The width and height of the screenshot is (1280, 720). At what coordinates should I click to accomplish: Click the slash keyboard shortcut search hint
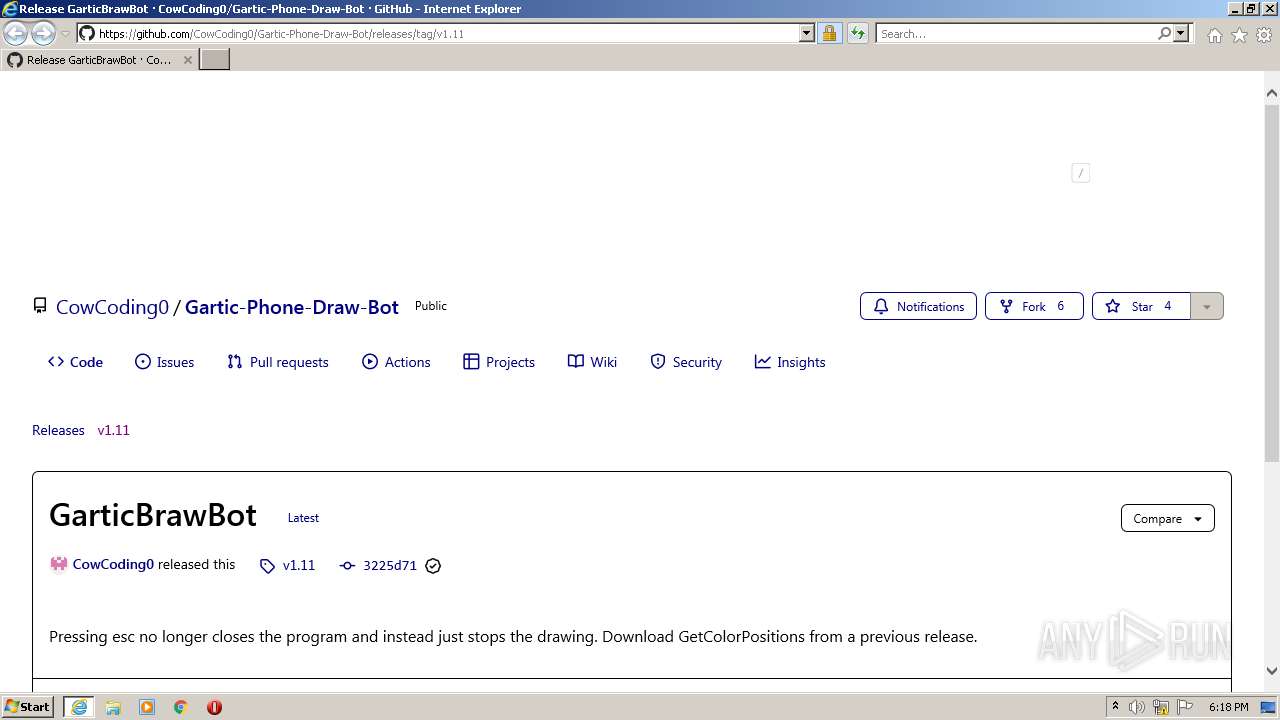(x=1080, y=173)
